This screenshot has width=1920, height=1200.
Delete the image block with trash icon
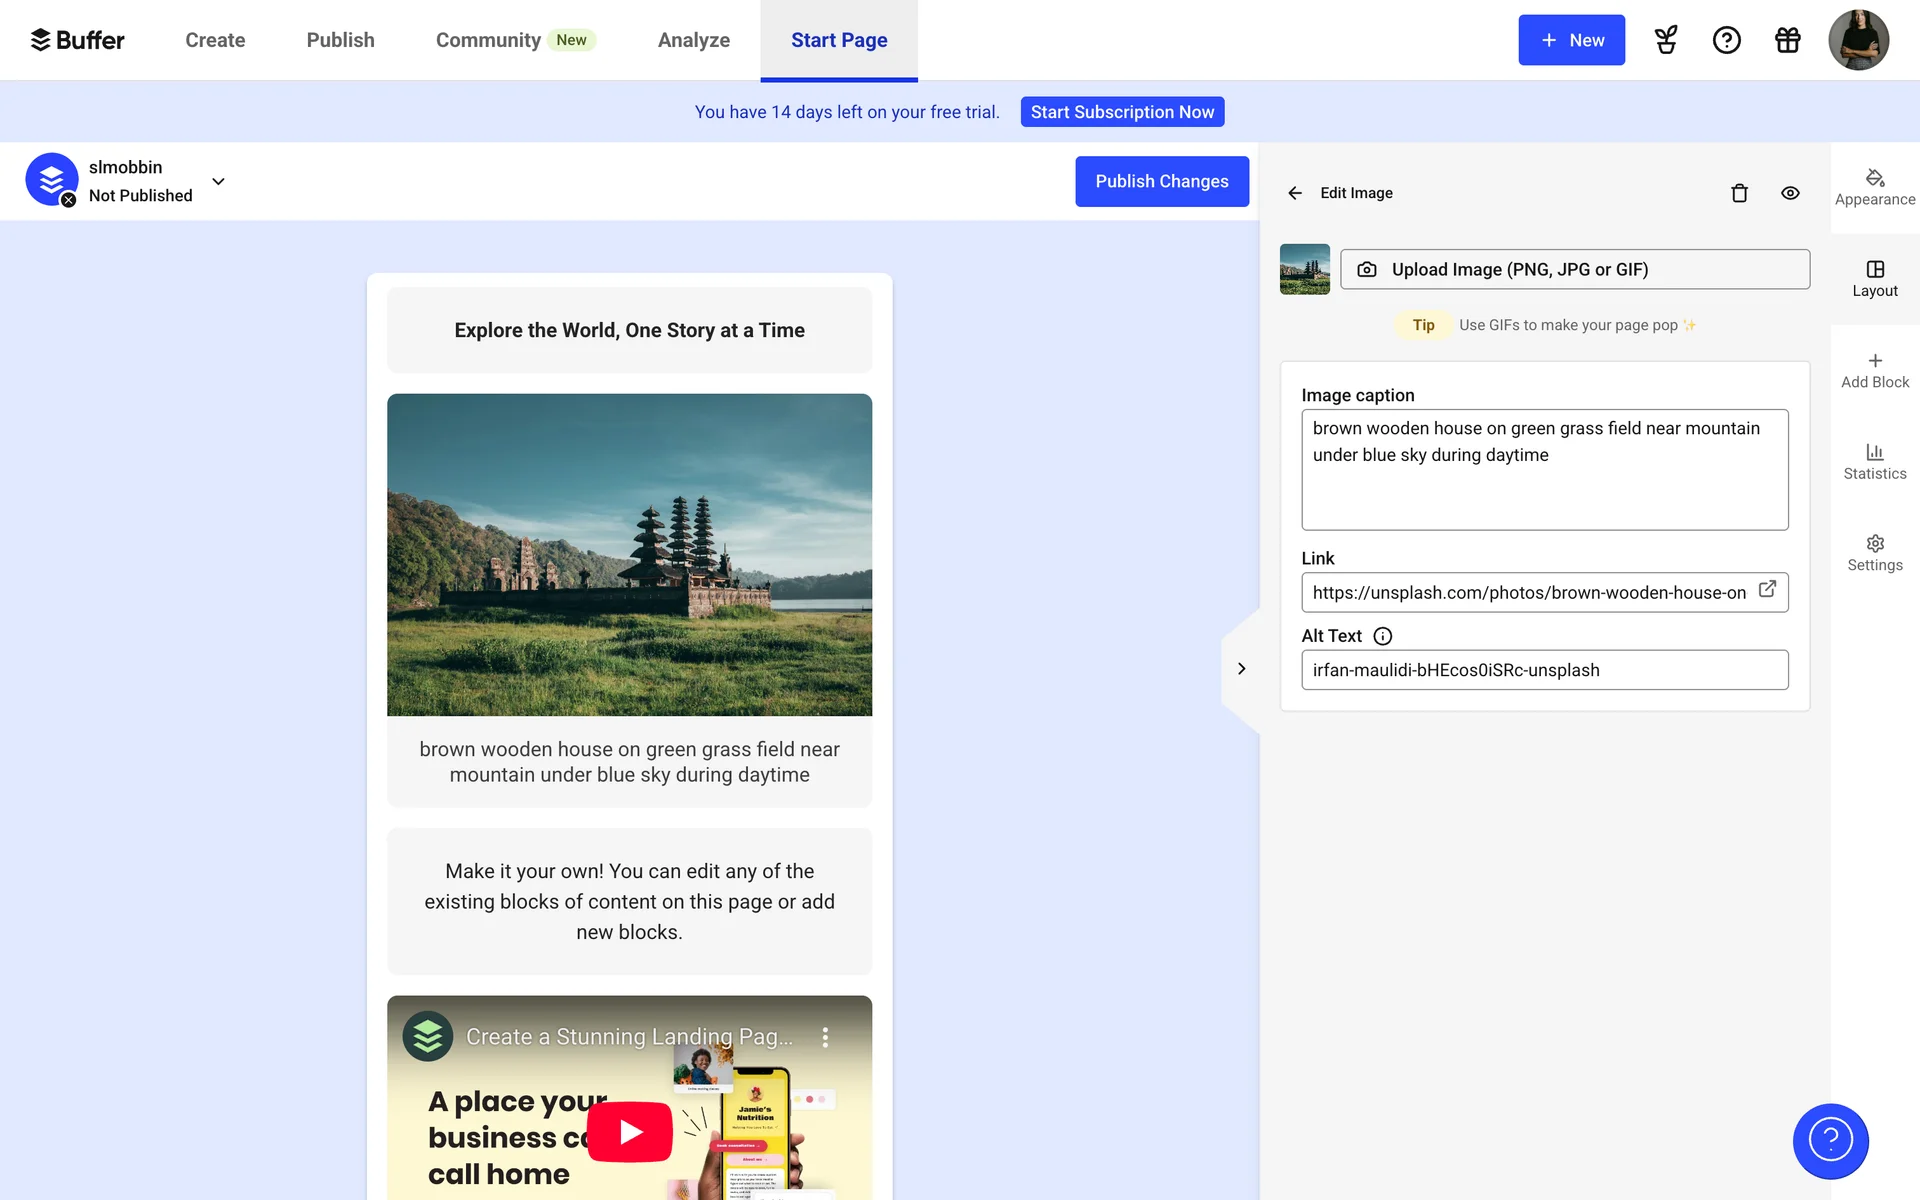point(1739,193)
